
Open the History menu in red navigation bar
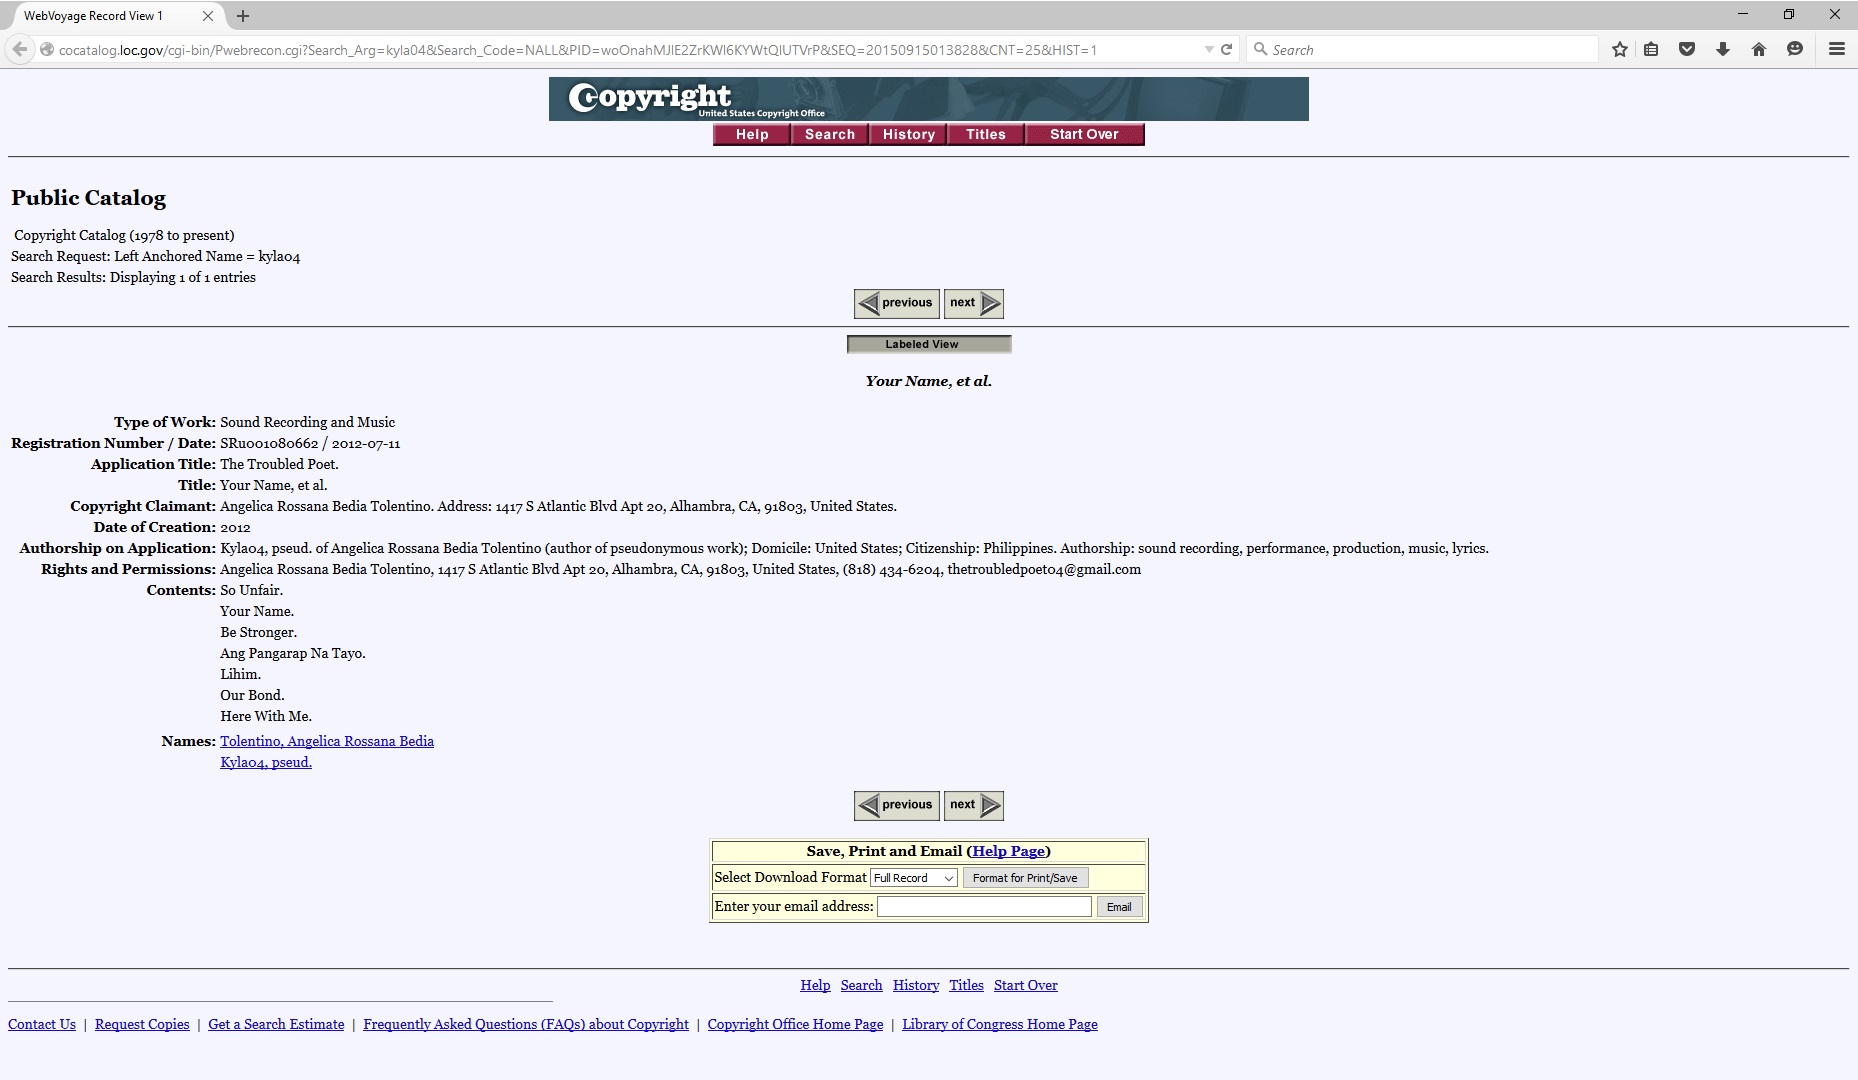908,135
